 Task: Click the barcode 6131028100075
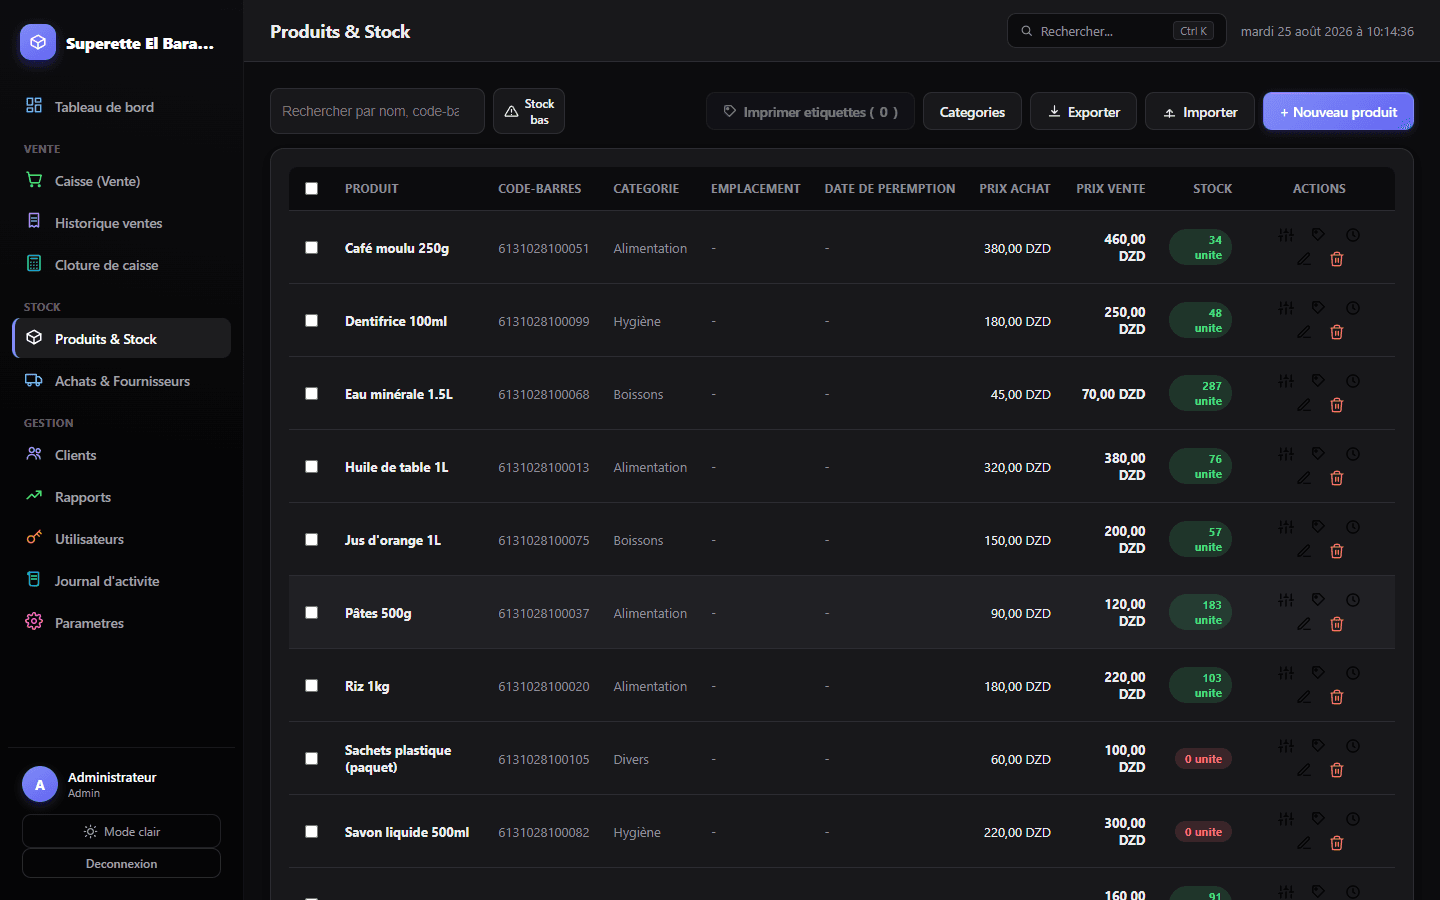pyautogui.click(x=544, y=540)
